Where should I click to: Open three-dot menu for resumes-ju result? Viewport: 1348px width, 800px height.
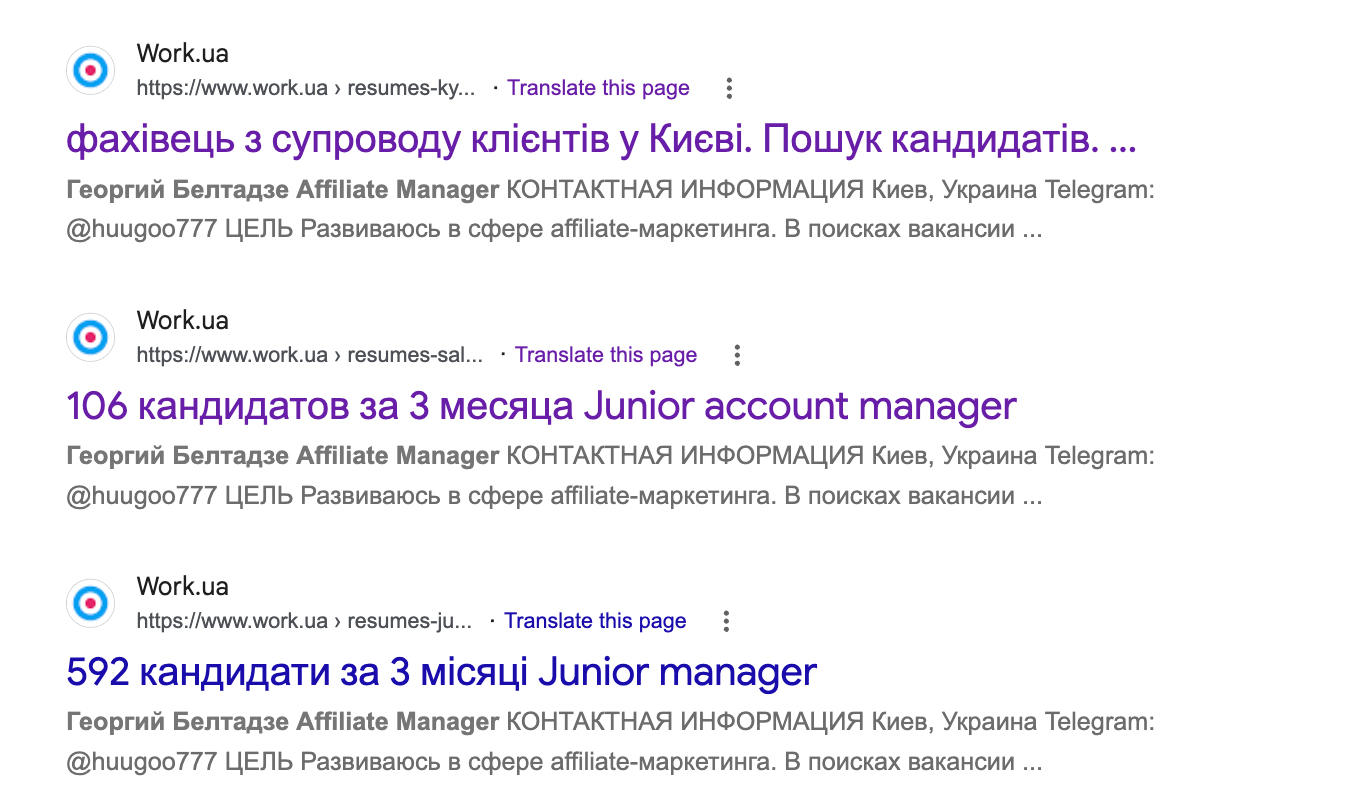726,621
